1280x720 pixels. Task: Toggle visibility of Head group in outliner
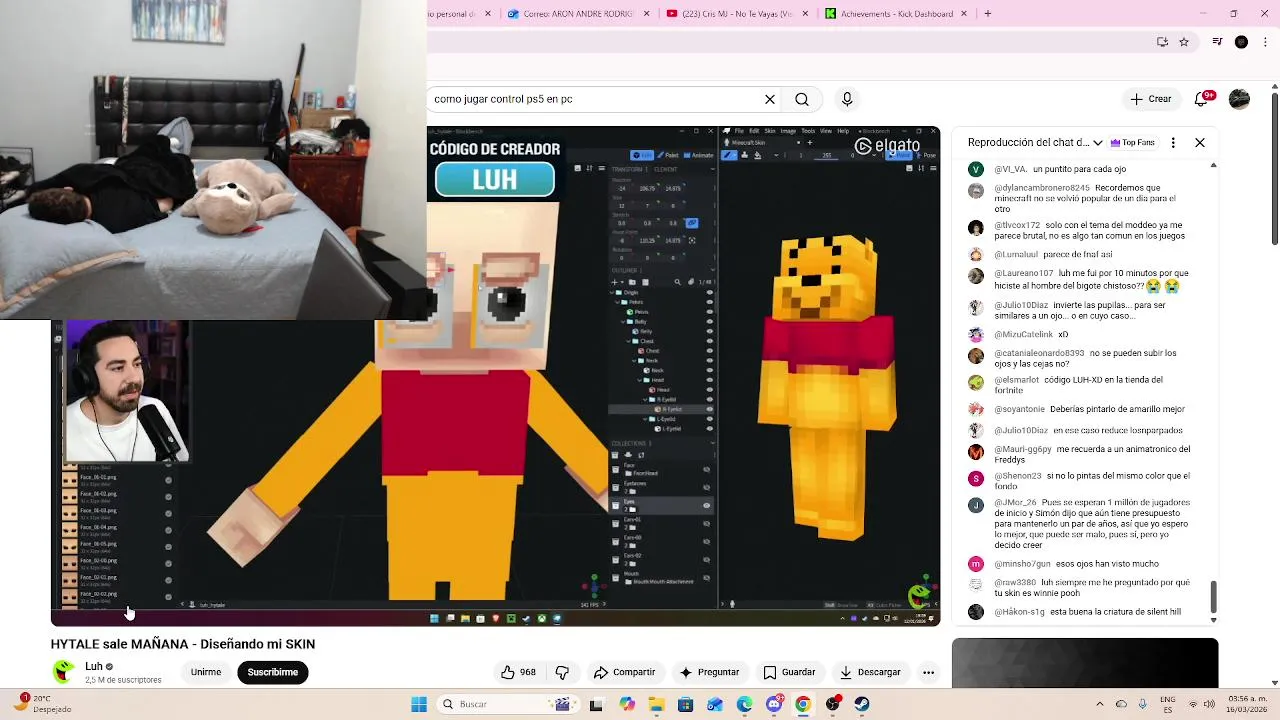pyautogui.click(x=710, y=380)
